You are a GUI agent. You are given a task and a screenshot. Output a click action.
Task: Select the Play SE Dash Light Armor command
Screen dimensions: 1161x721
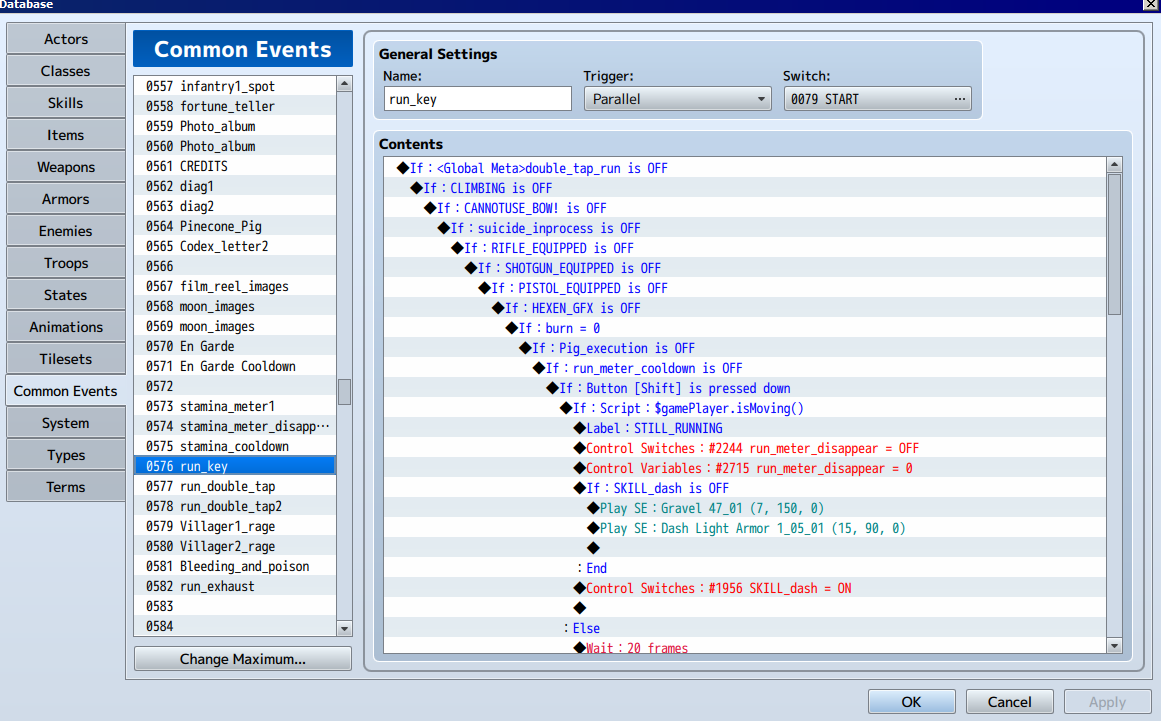[746, 528]
